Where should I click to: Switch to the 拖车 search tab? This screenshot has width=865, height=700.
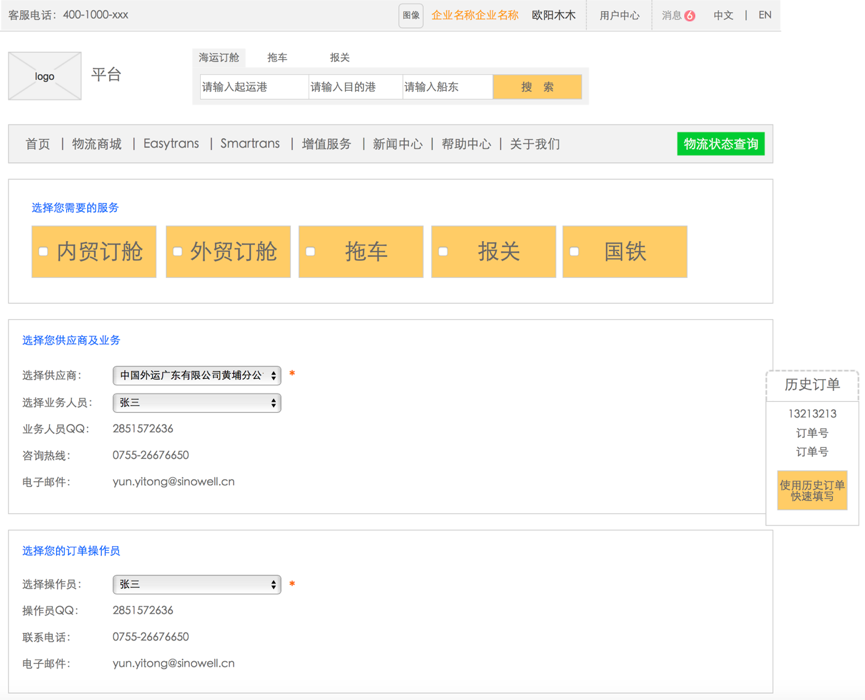(x=277, y=58)
